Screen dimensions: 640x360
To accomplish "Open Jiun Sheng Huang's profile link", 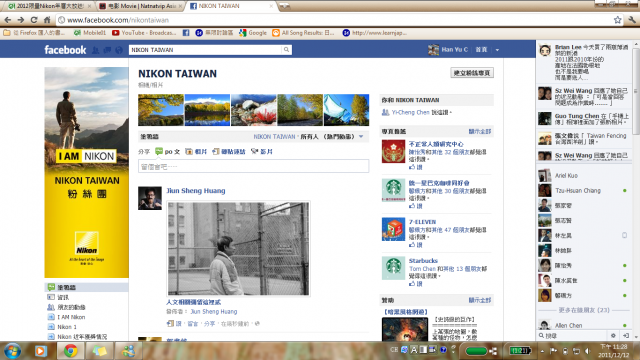I will pos(196,191).
